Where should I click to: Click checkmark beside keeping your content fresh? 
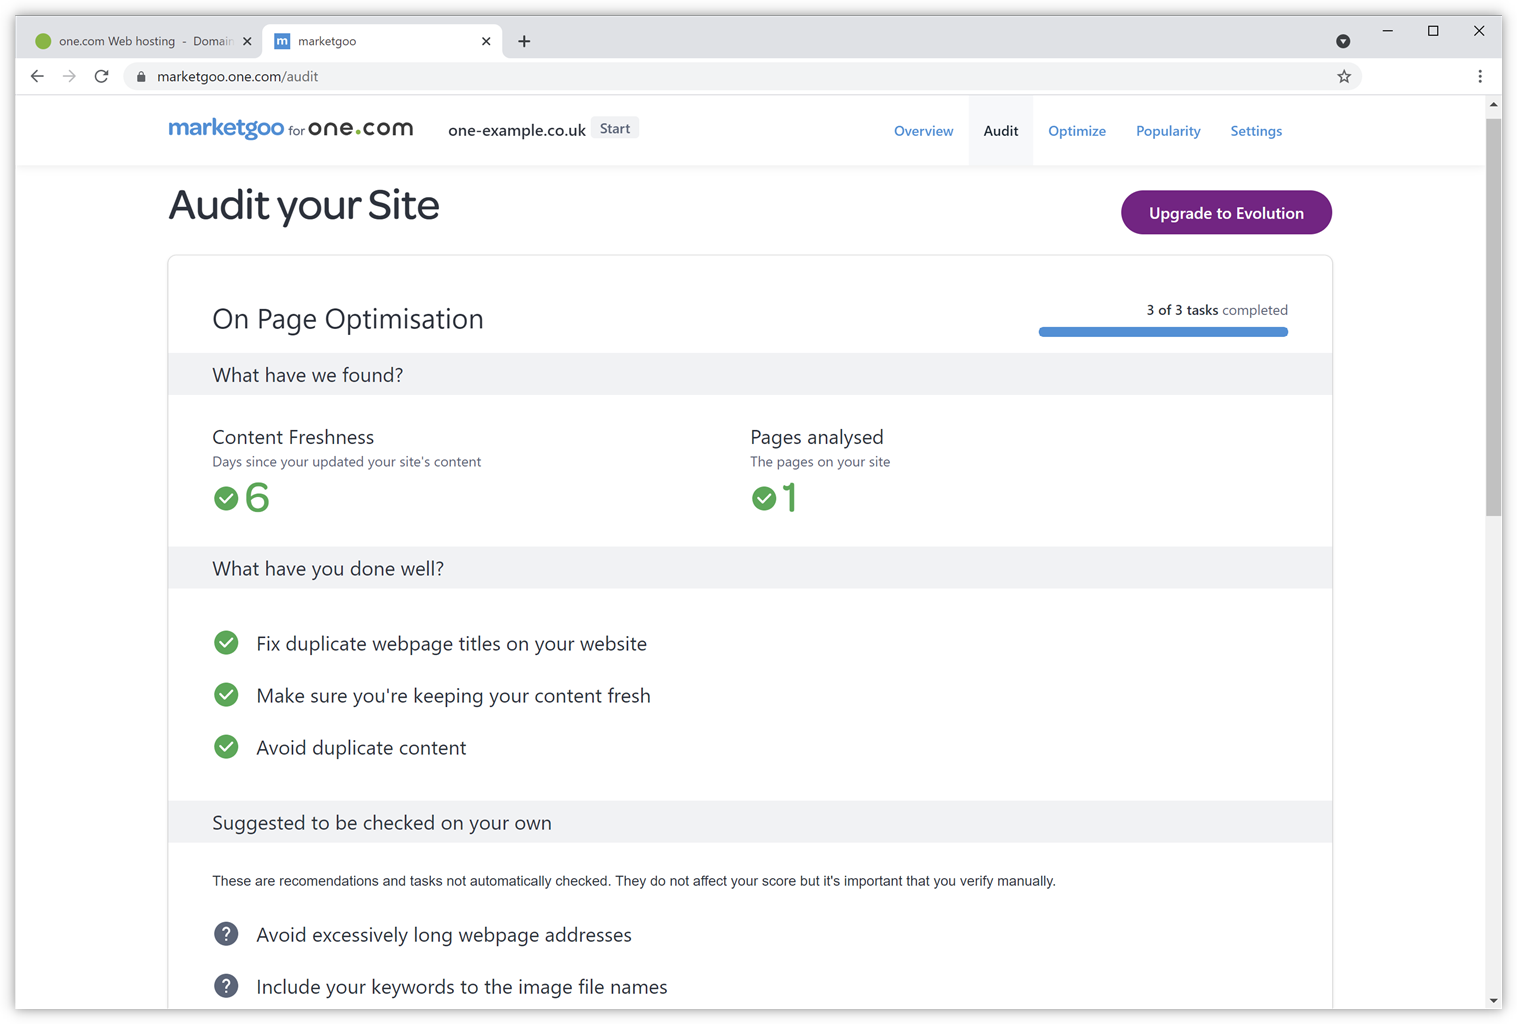point(226,695)
